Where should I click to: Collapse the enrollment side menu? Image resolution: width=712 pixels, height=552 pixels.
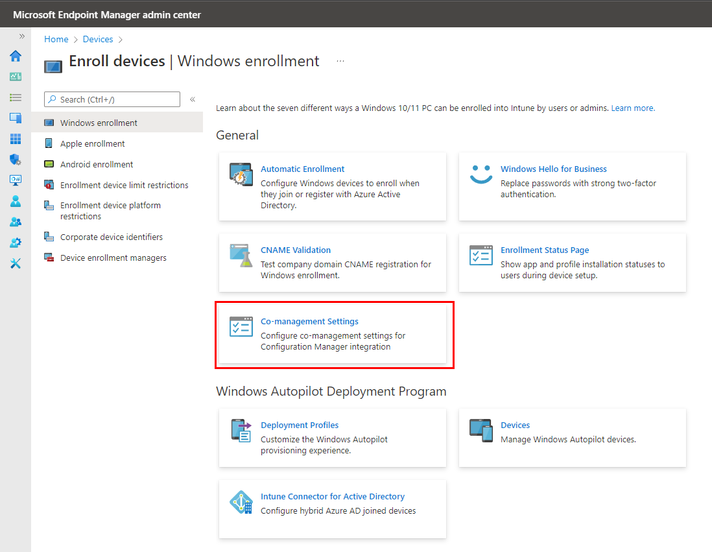193,99
